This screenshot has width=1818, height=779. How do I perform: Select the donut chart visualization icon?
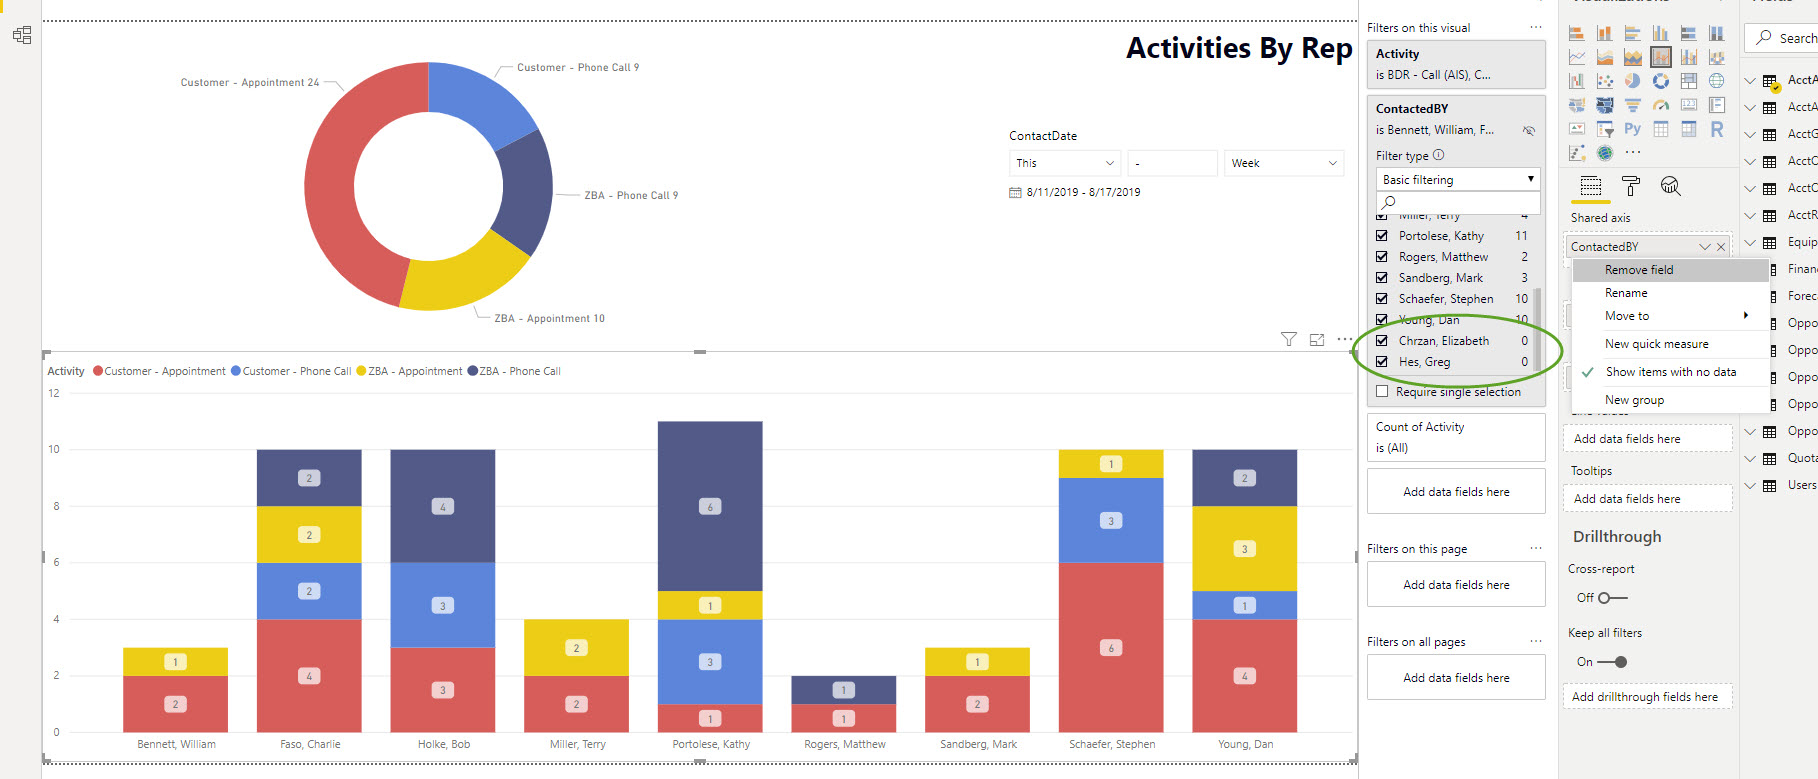coord(1661,81)
